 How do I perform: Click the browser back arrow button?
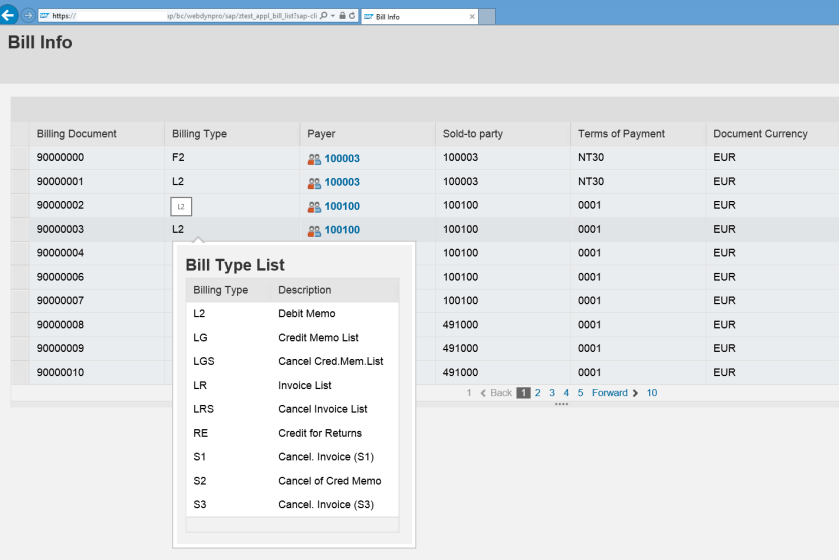tap(9, 15)
